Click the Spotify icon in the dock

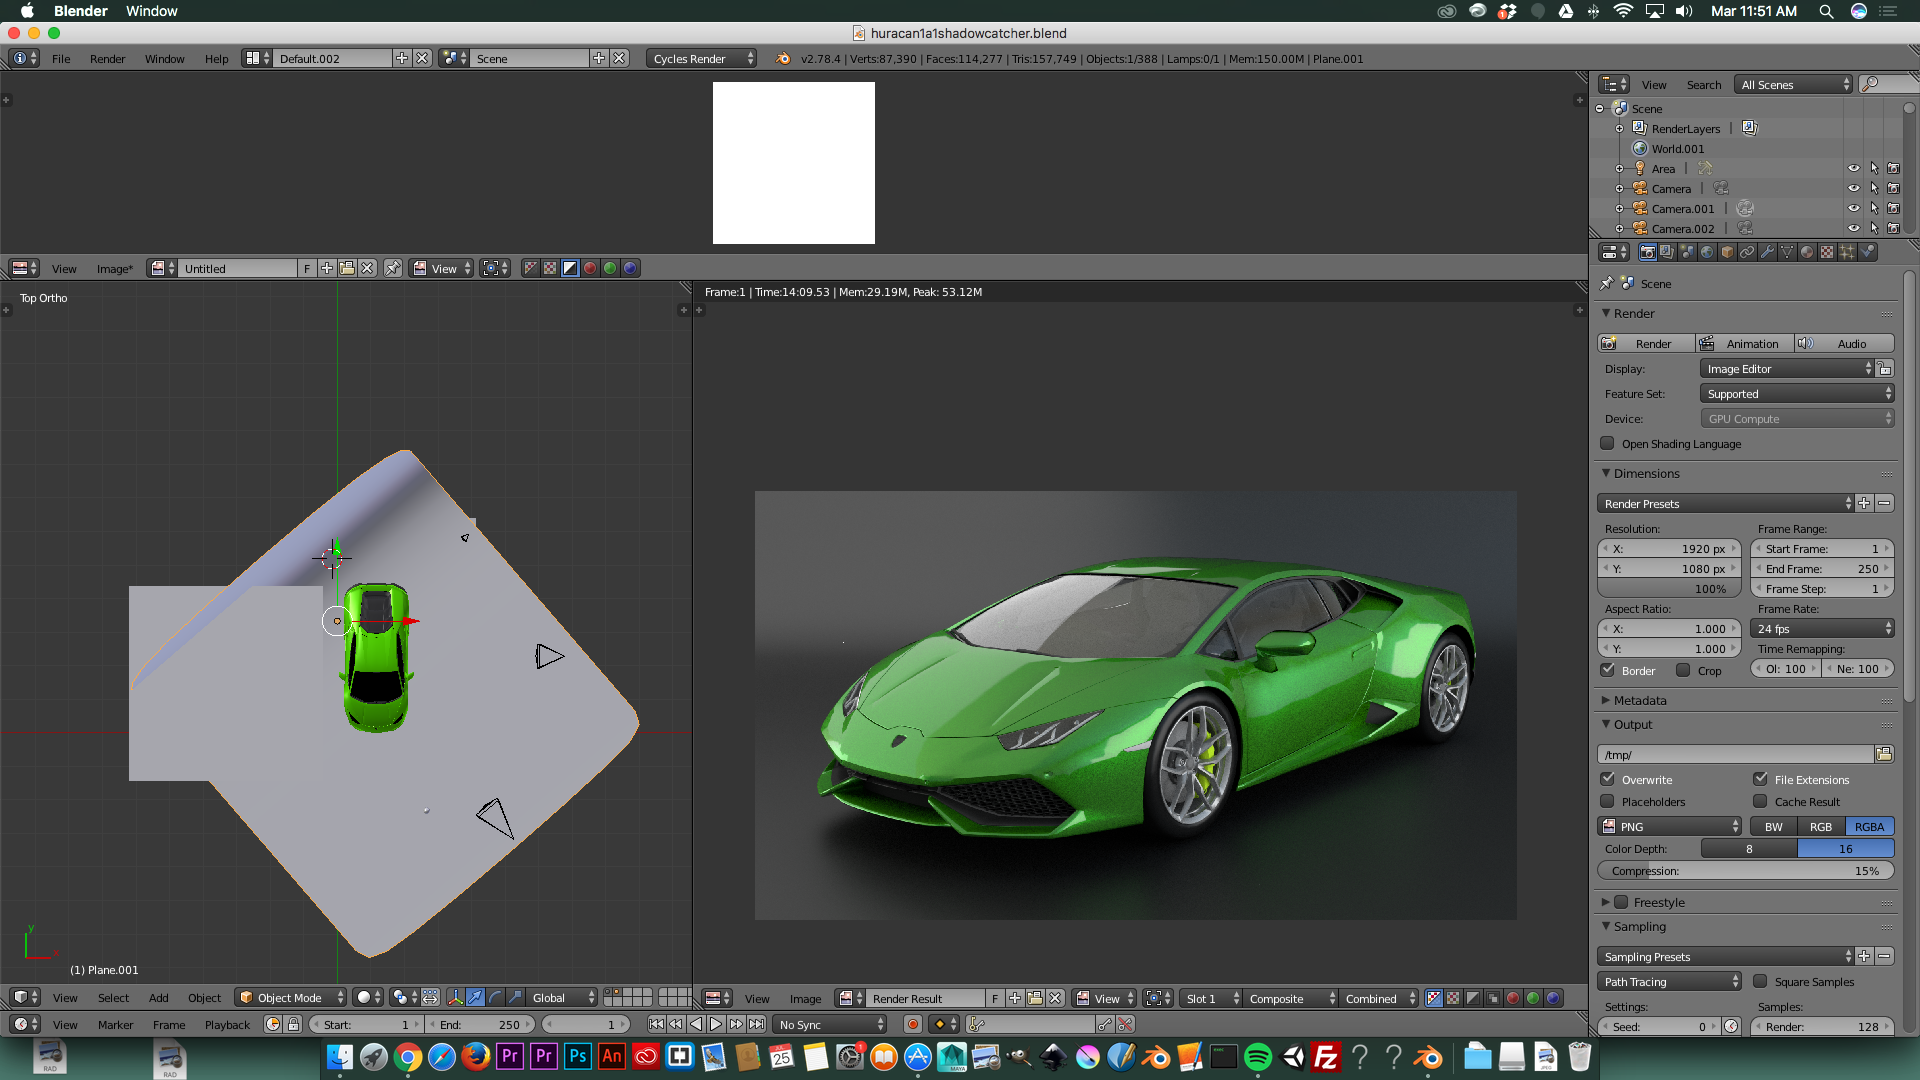point(1258,1057)
